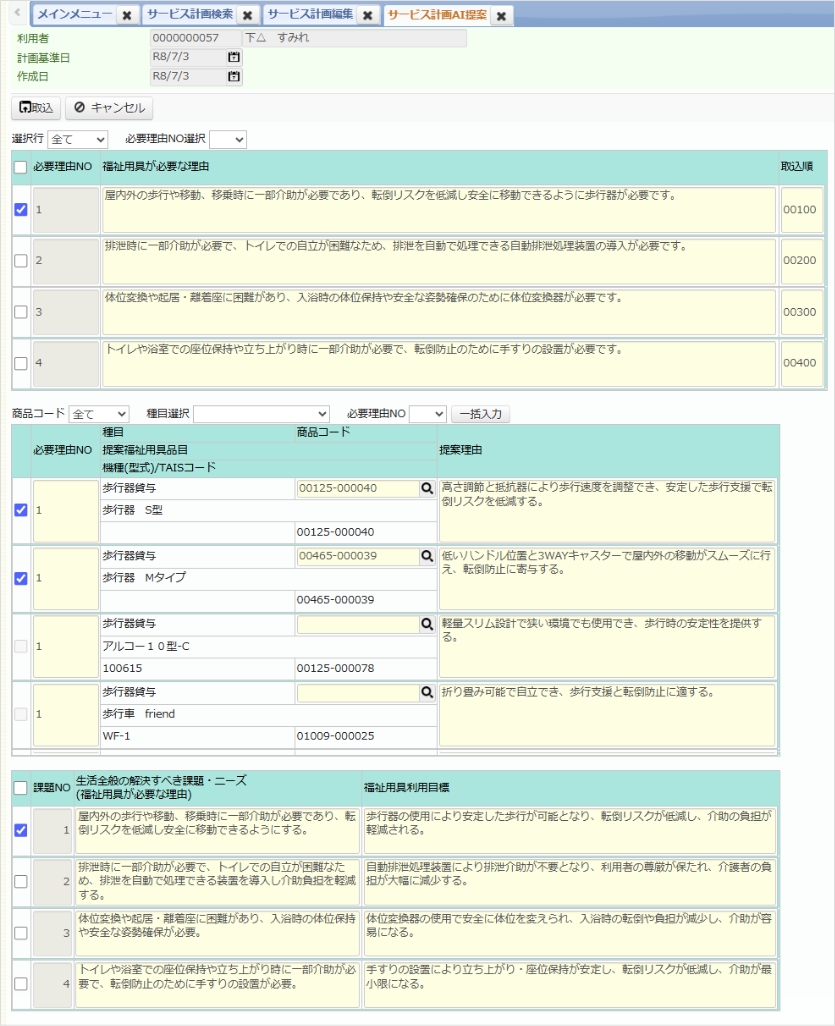Close the メインメニュー tab
Screen dimensions: 835x1026
click(x=127, y=16)
